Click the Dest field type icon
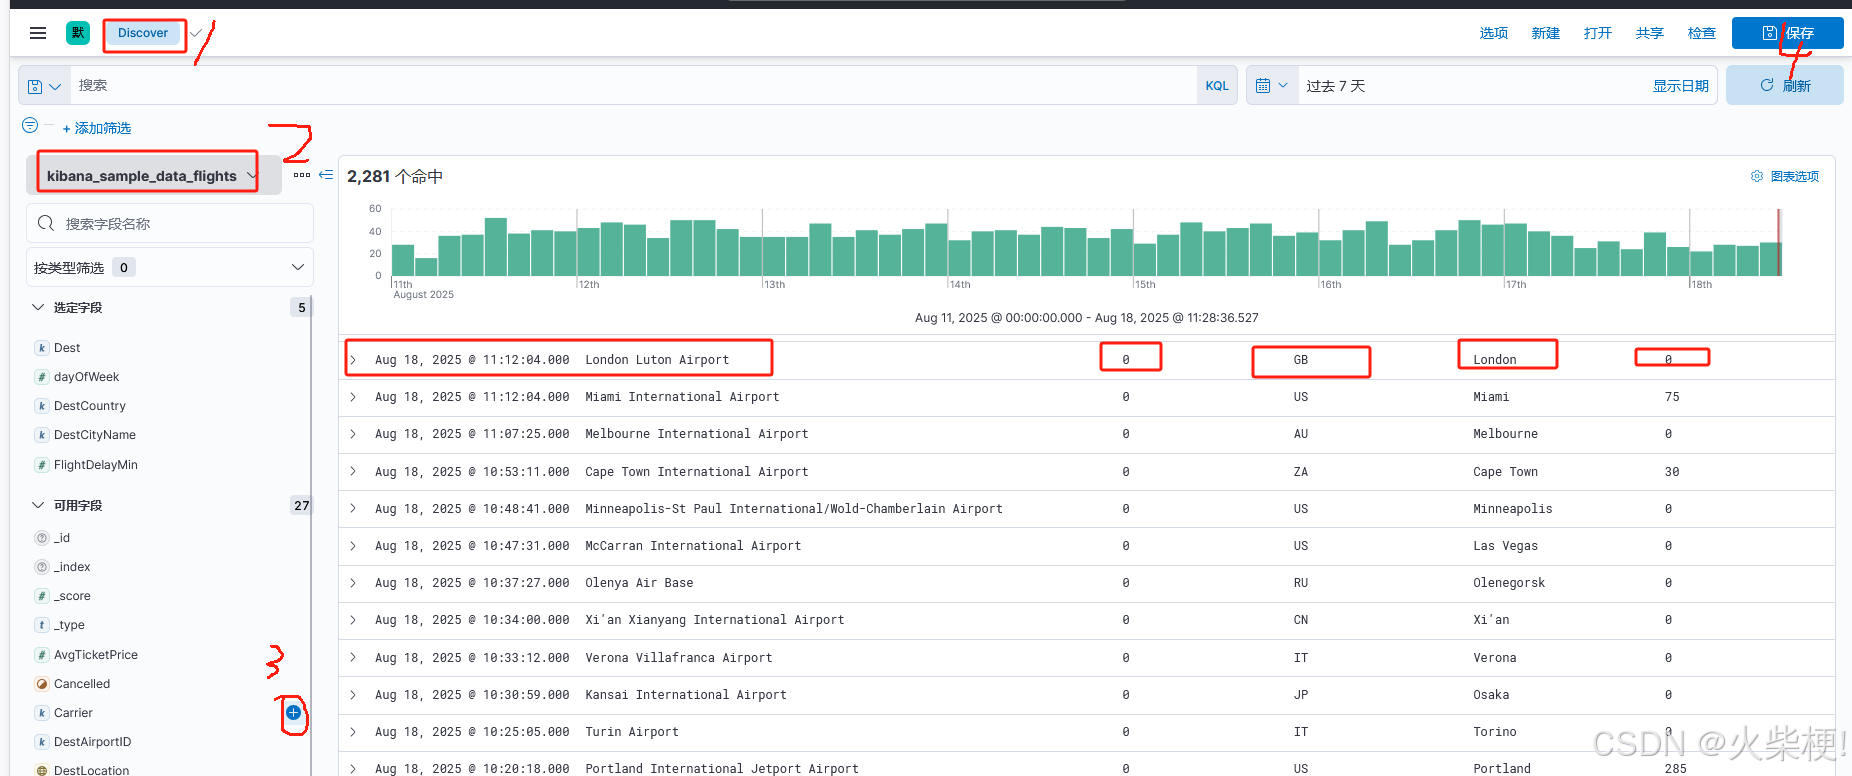The height and width of the screenshot is (776, 1852). click(x=42, y=348)
